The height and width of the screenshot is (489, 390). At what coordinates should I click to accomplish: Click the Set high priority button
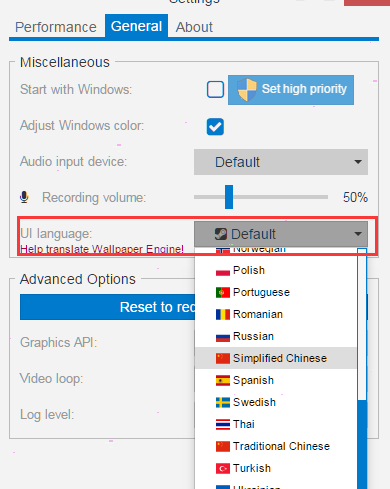[291, 90]
